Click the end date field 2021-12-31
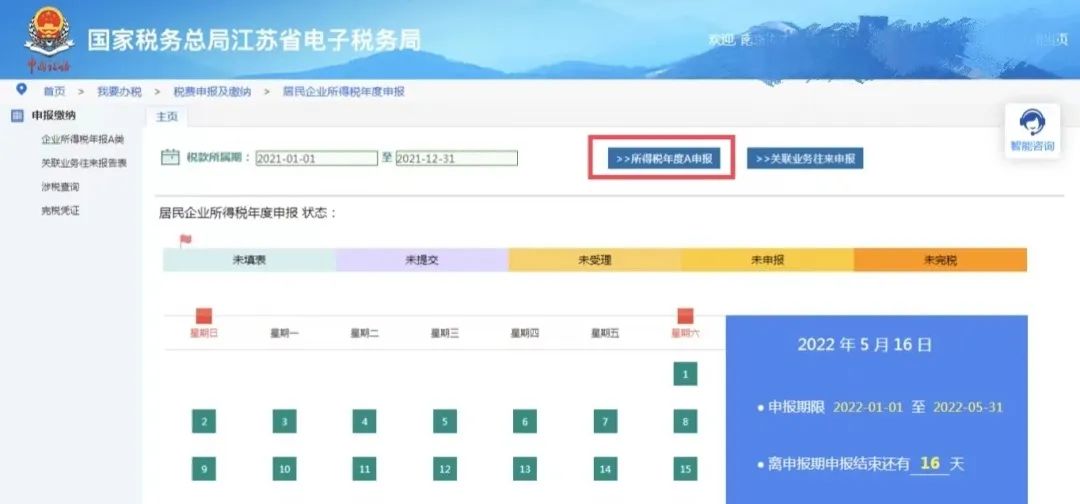1080x504 pixels. click(457, 158)
